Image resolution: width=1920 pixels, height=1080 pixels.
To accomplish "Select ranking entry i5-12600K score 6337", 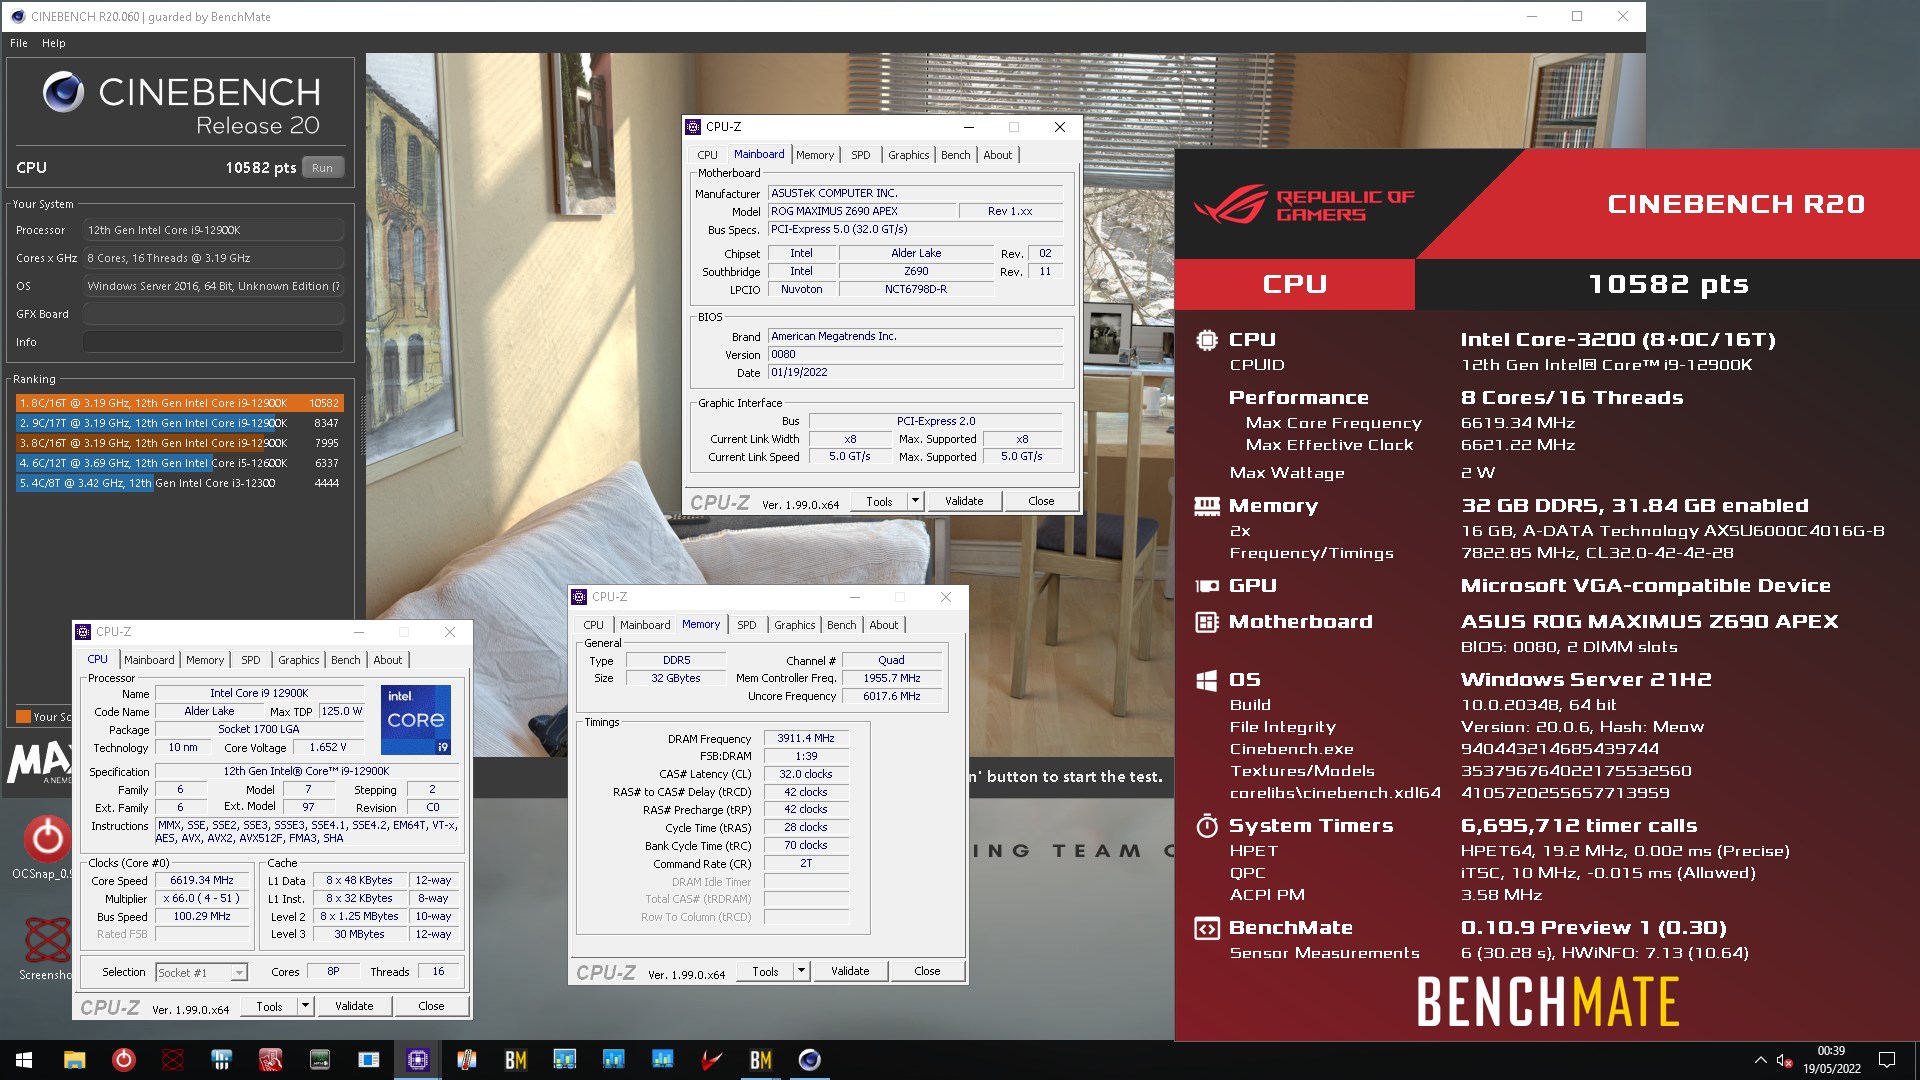I will (179, 463).
